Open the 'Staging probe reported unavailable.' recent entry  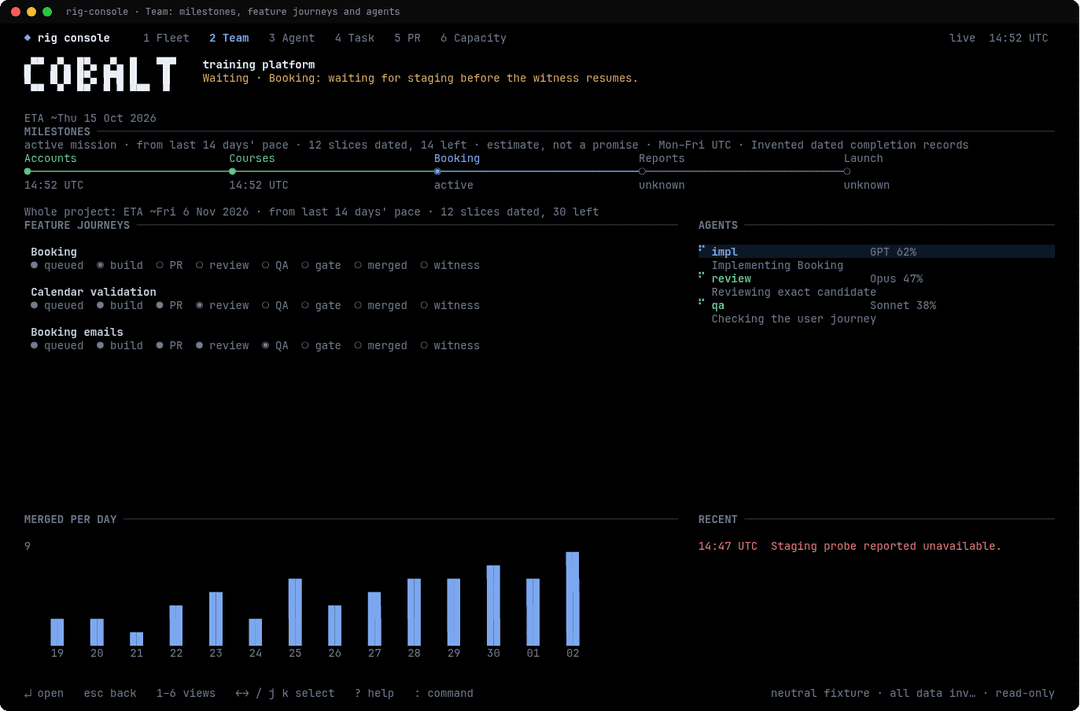tap(849, 546)
